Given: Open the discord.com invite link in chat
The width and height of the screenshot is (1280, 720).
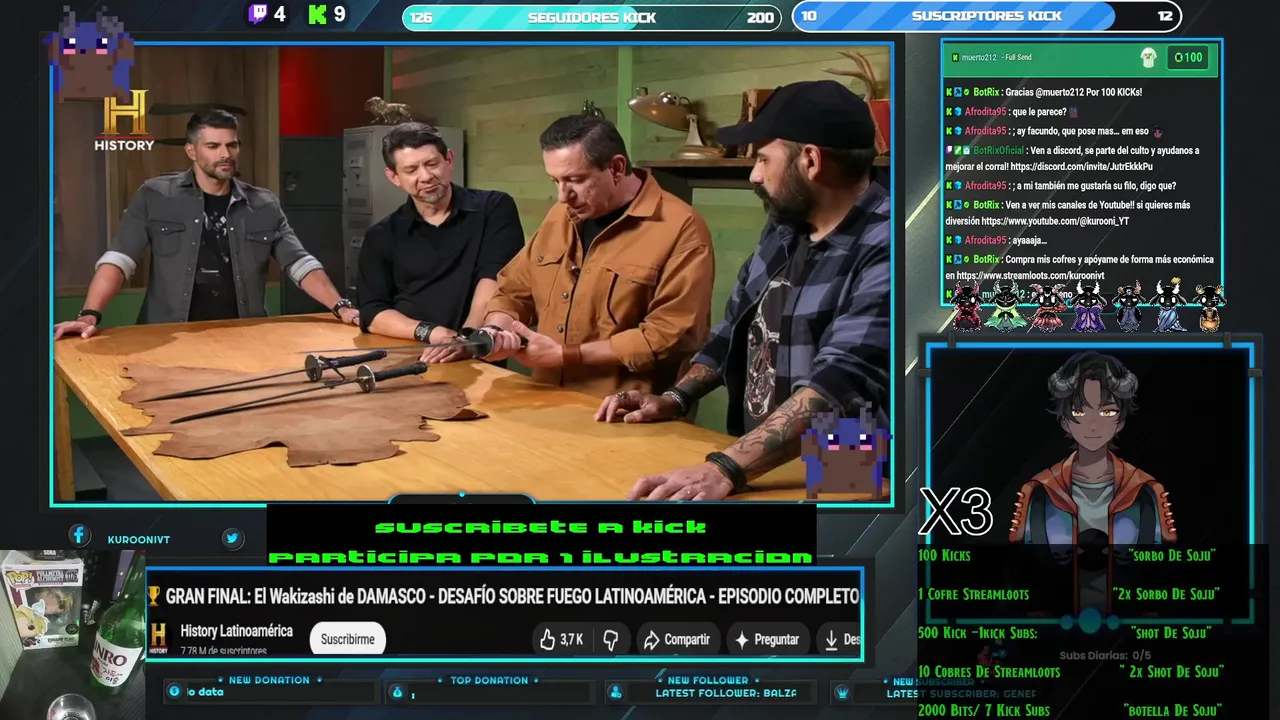Looking at the screenshot, I should point(1081,166).
